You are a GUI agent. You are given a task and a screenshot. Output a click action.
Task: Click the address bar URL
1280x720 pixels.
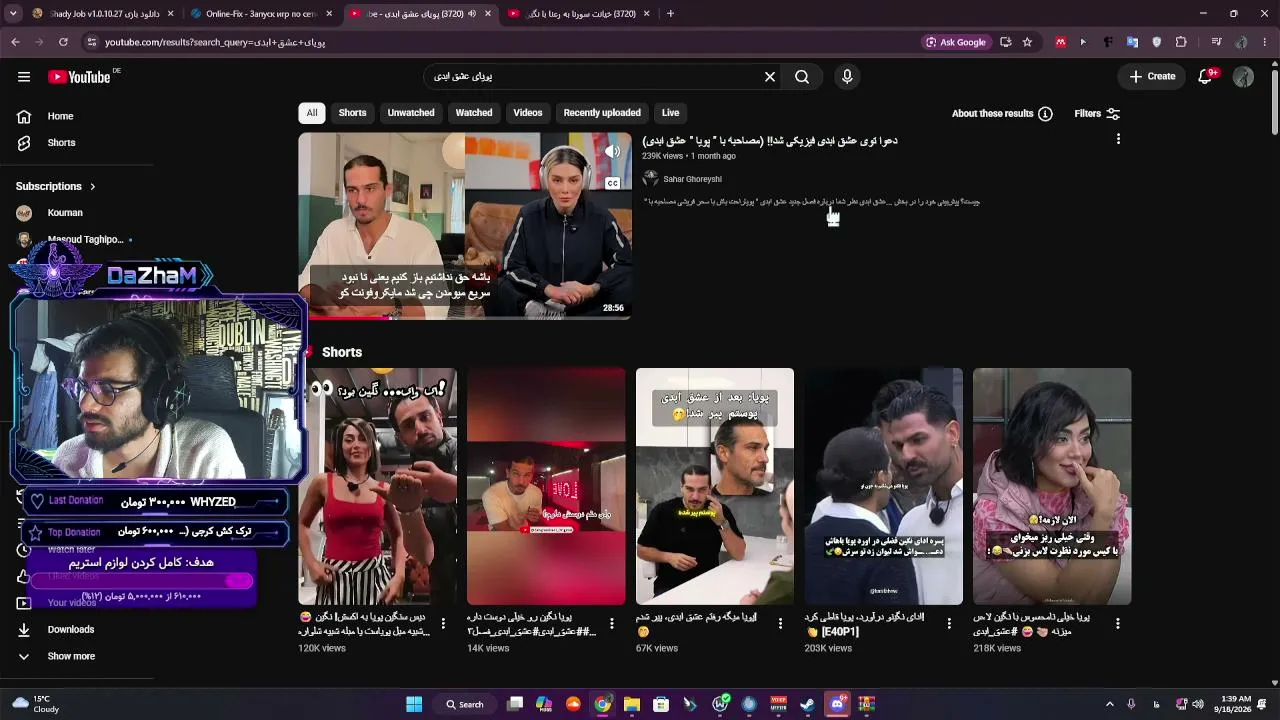coord(215,42)
